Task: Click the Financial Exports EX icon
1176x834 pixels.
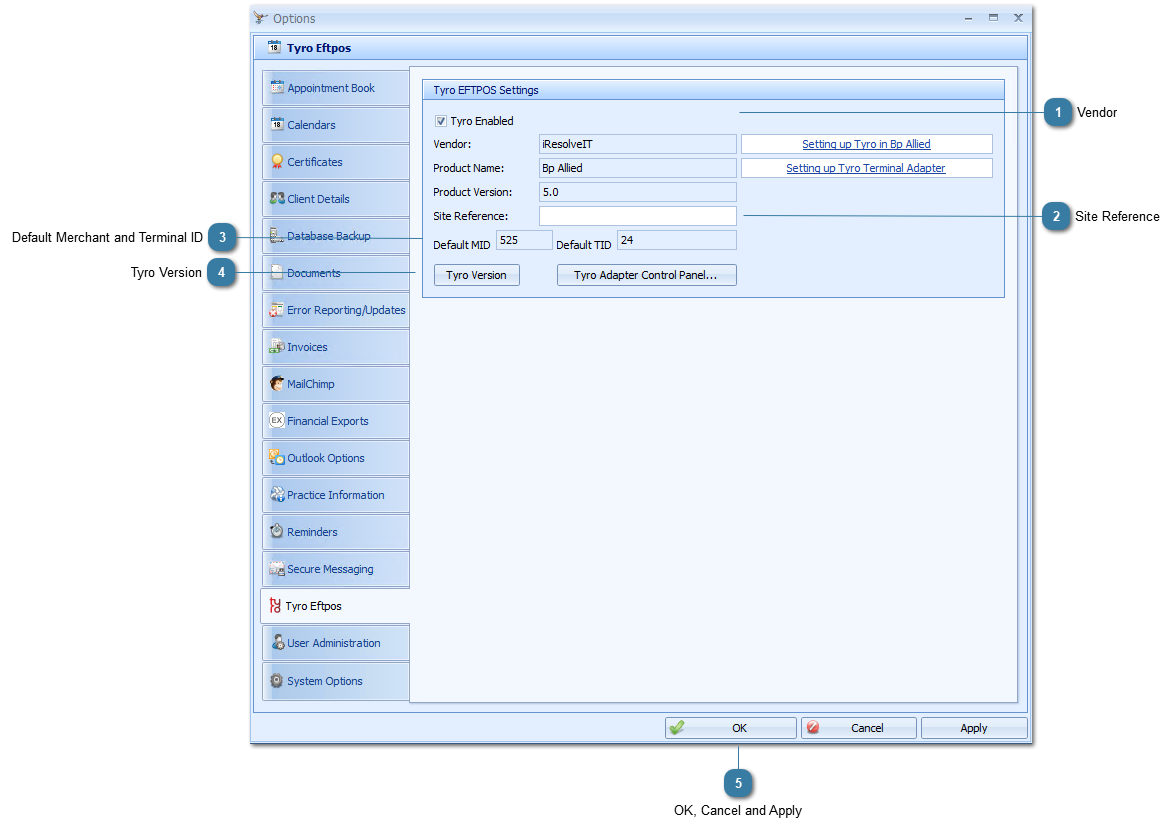Action: [x=277, y=420]
